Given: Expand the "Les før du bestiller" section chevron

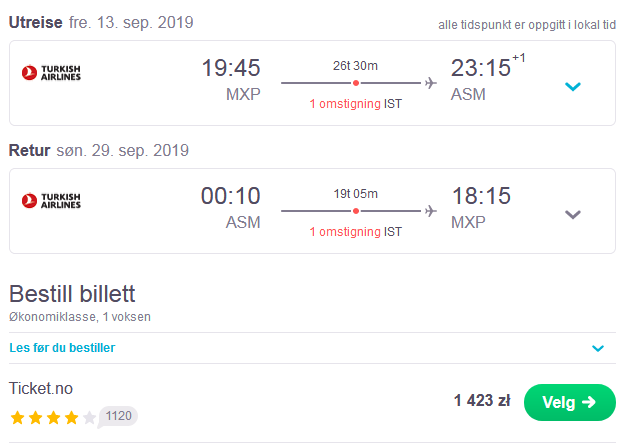Looking at the screenshot, I should 598,348.
